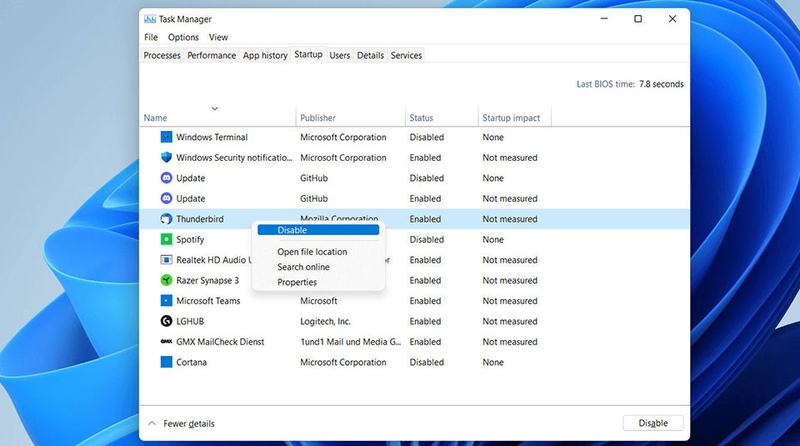Select the Razer Synapse 3 row name
This screenshot has height=446, width=800.
pyautogui.click(x=207, y=280)
